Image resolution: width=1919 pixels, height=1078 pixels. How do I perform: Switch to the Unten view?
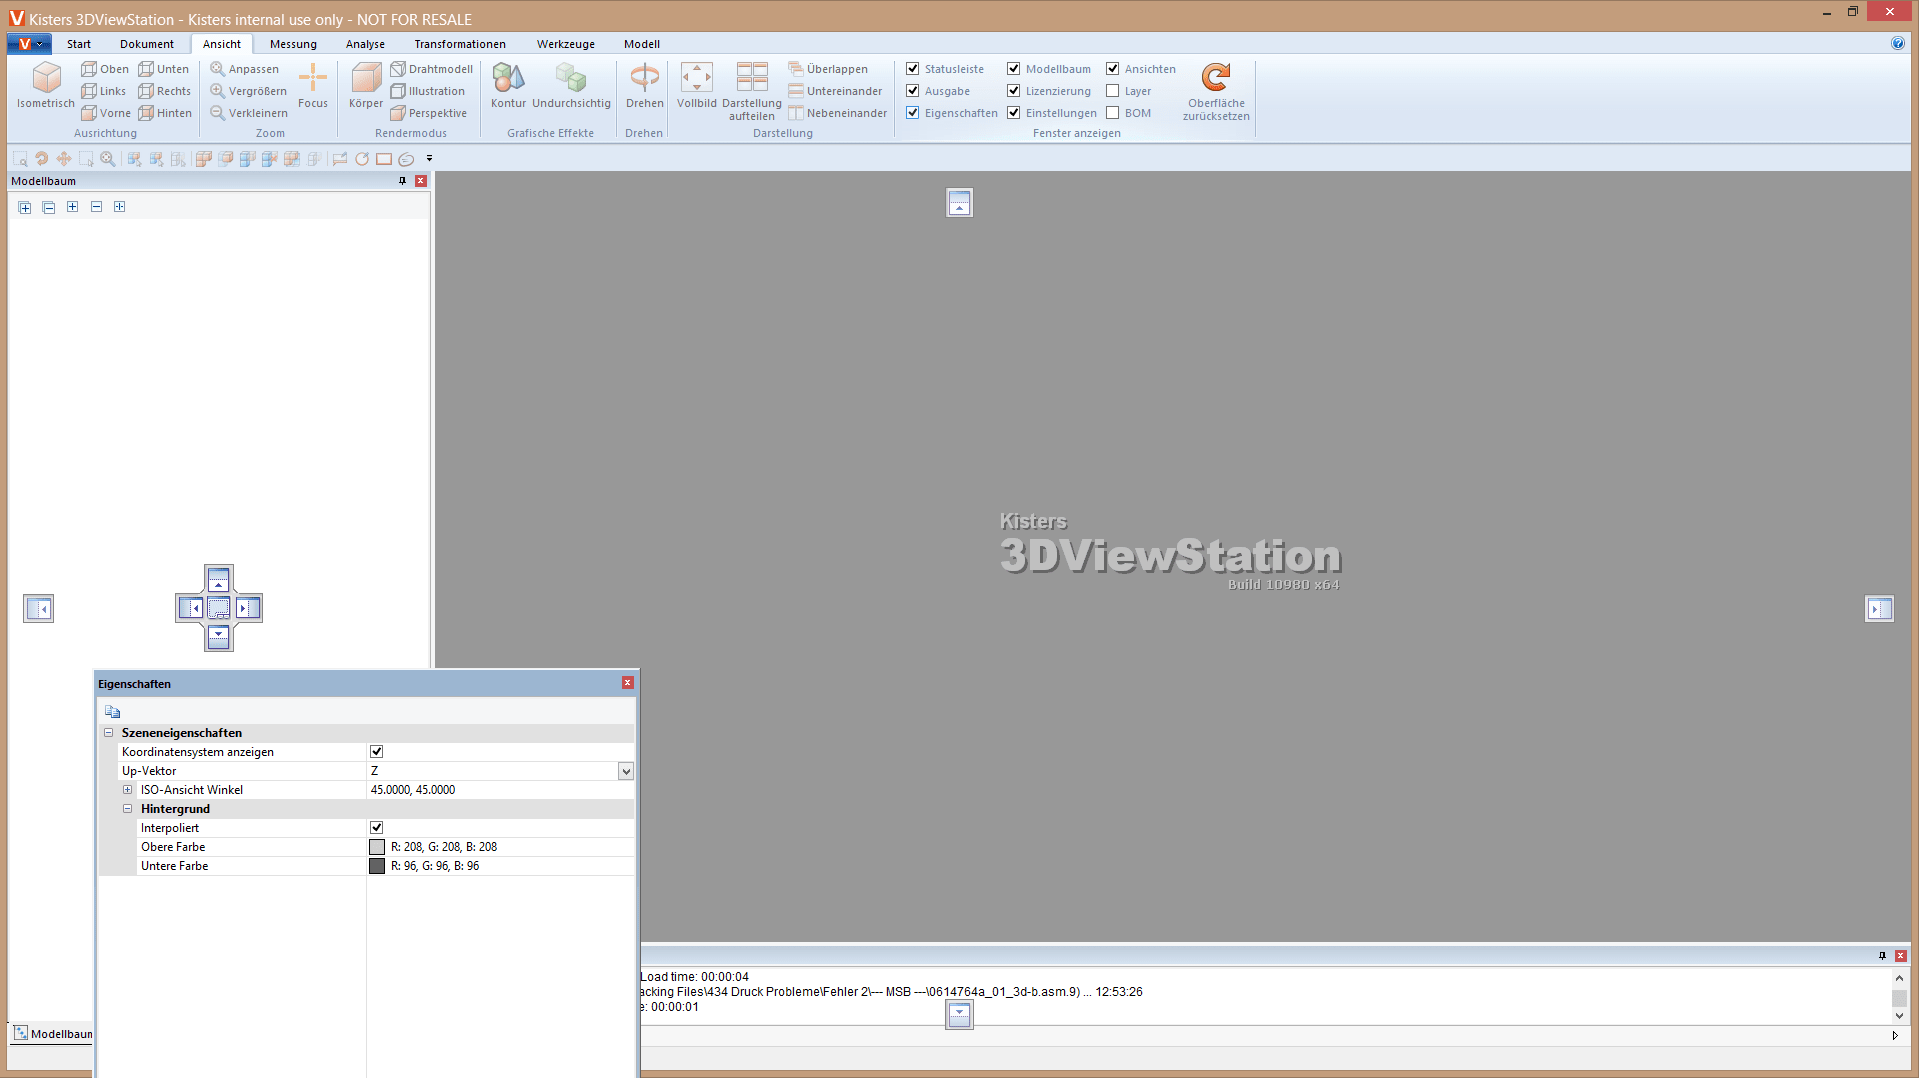coord(164,69)
